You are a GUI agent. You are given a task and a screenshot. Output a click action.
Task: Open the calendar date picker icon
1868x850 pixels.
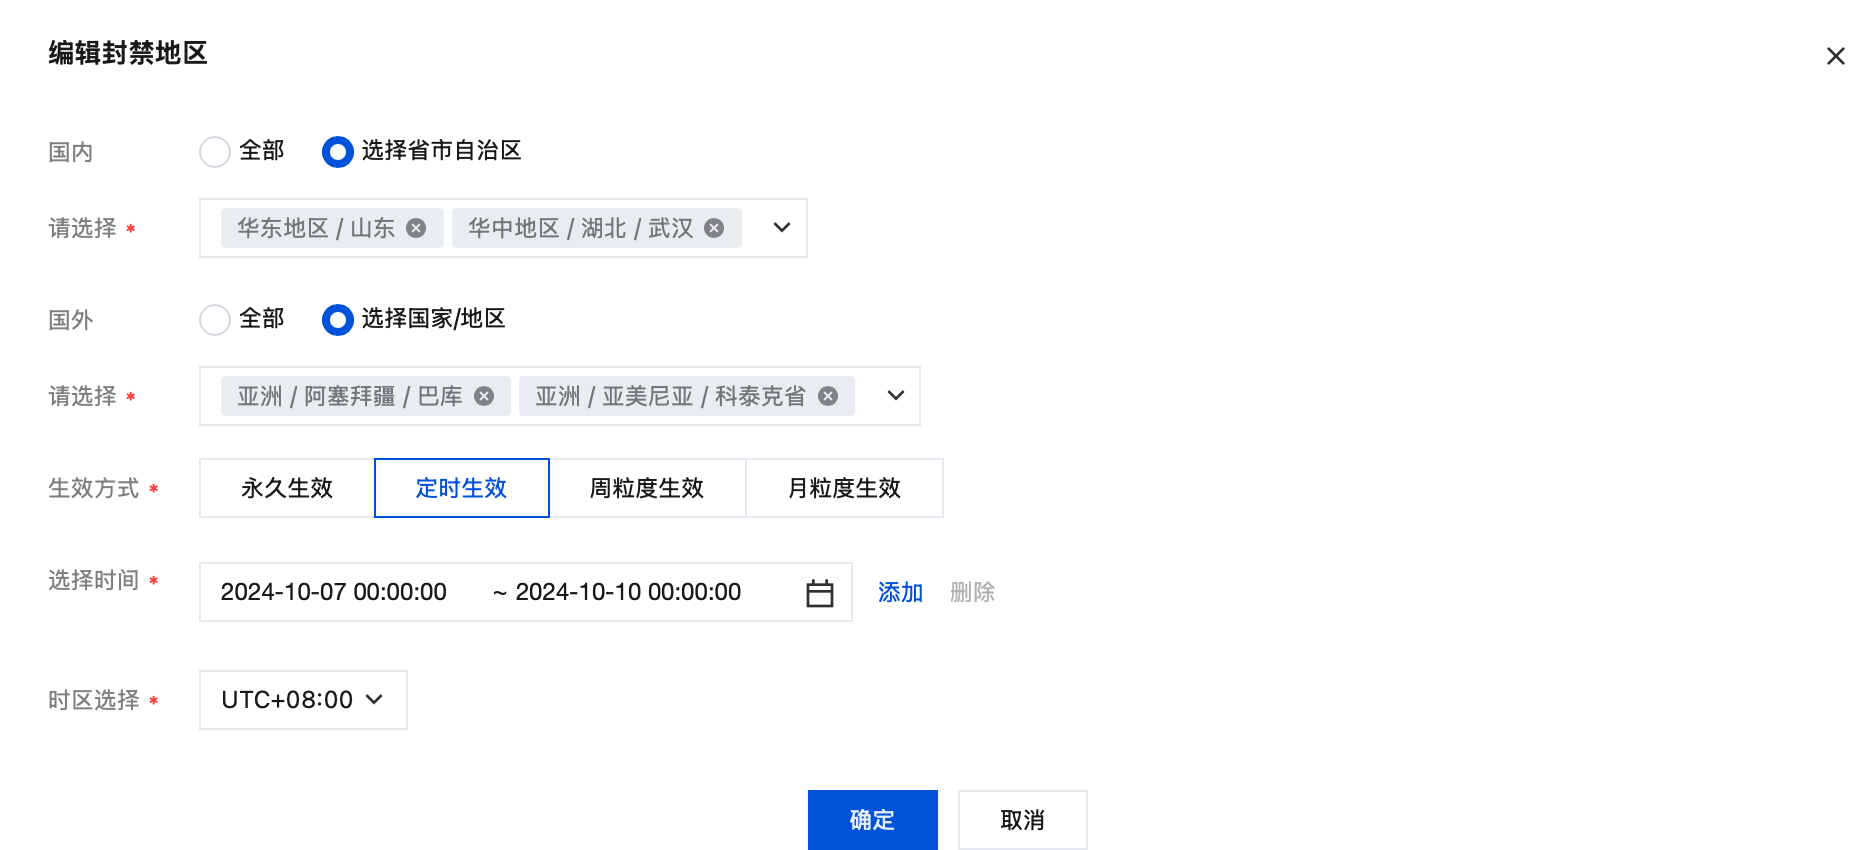820,593
